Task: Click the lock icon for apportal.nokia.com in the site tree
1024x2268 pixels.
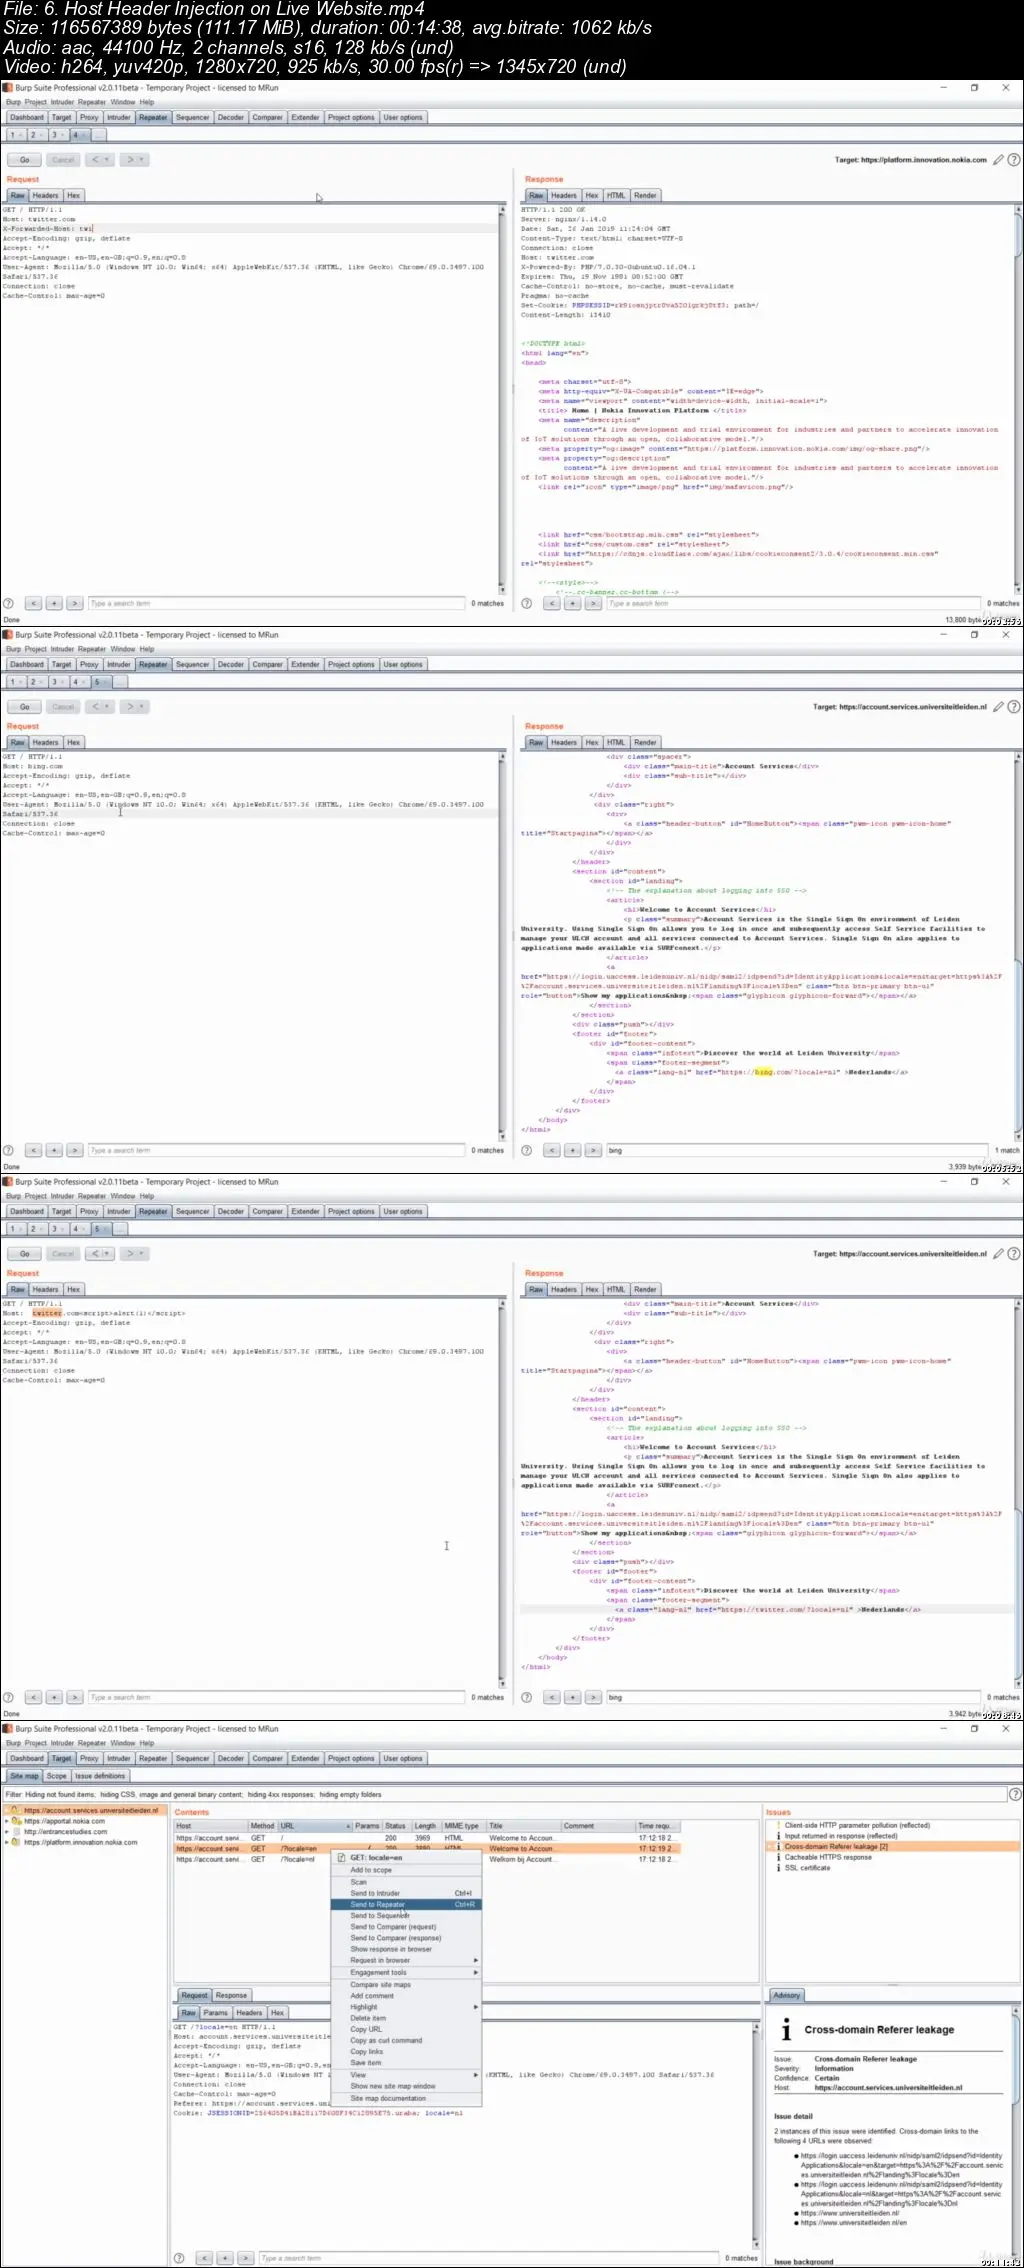Action: (17, 1821)
